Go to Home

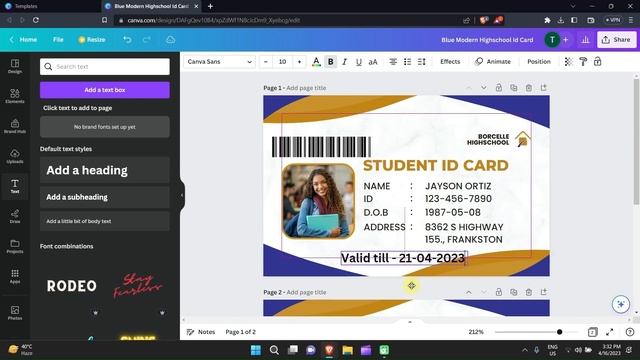pos(24,40)
